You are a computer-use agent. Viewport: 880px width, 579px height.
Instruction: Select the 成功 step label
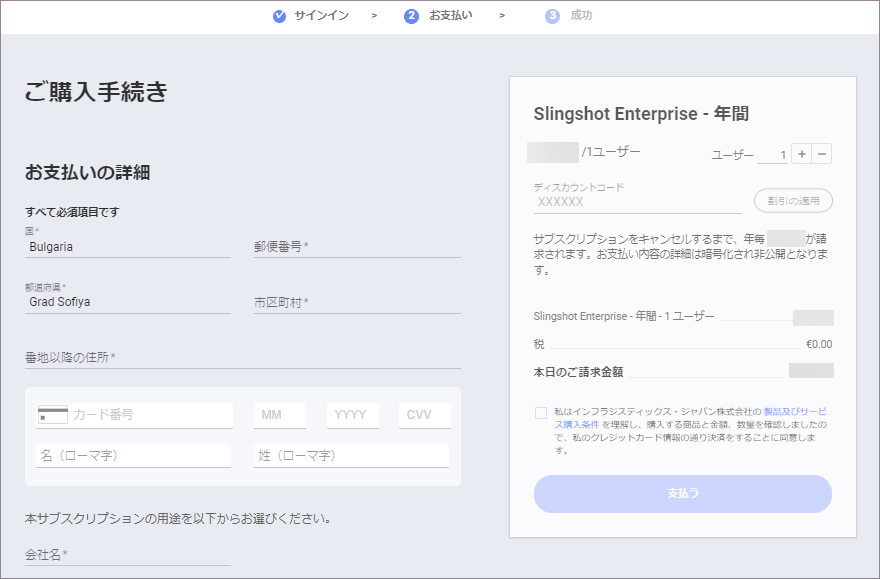581,16
